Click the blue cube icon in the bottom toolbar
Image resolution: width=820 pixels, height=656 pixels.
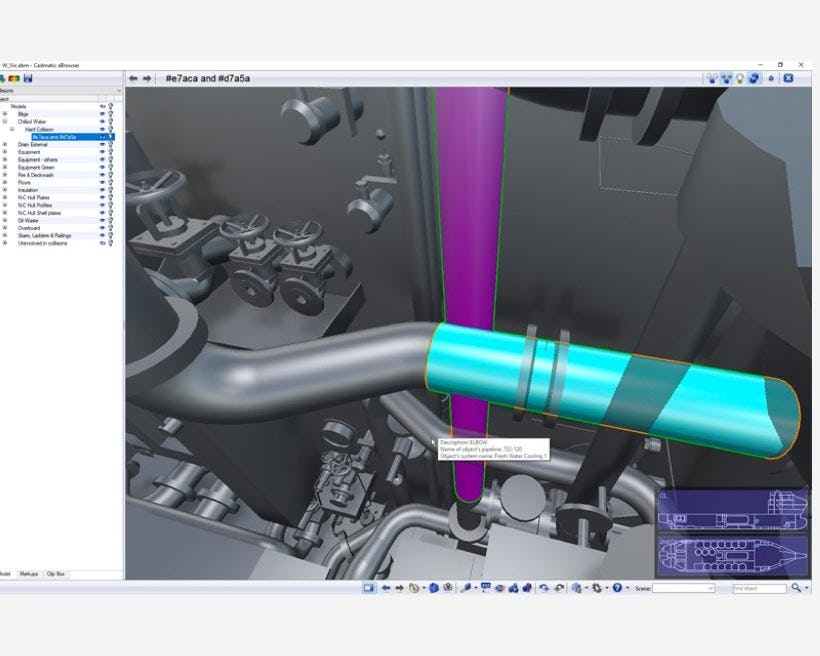[x=434, y=588]
